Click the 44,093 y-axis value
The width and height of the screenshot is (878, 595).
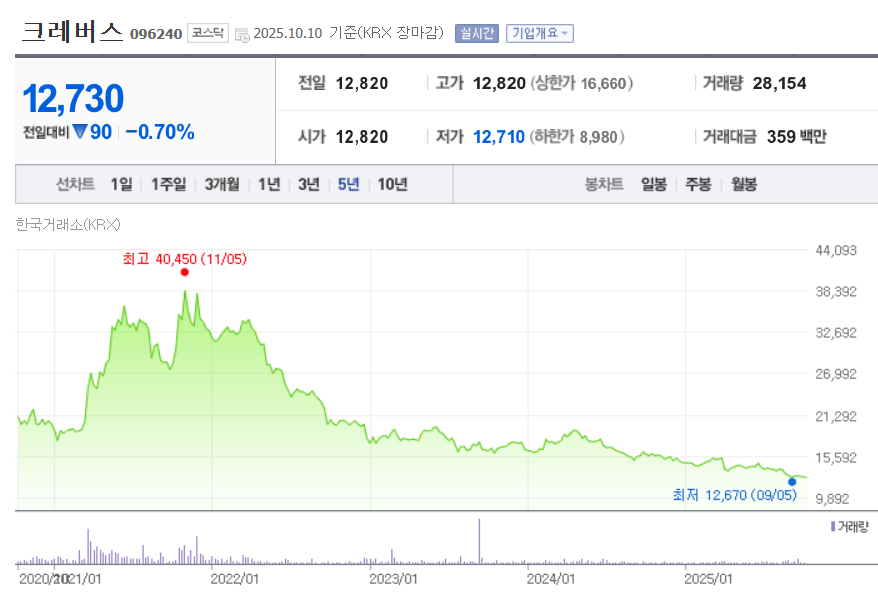(836, 251)
